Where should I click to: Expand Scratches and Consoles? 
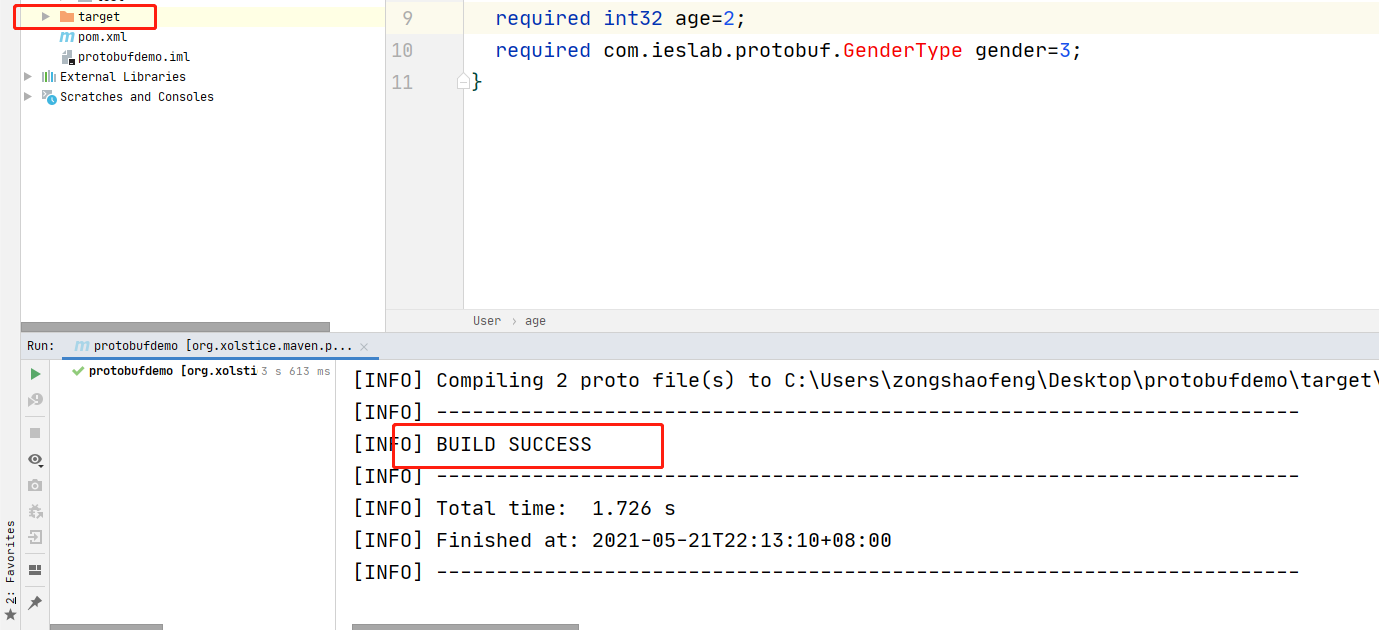(x=26, y=96)
